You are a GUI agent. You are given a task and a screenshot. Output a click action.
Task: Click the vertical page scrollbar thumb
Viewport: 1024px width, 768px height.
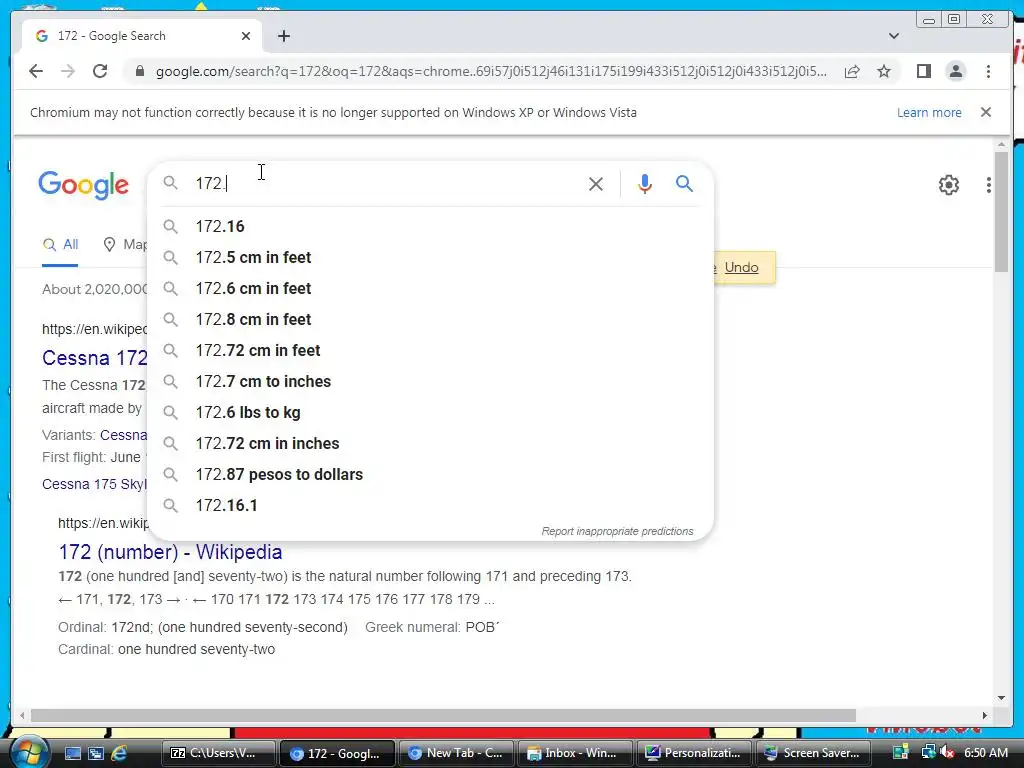pyautogui.click(x=1001, y=212)
